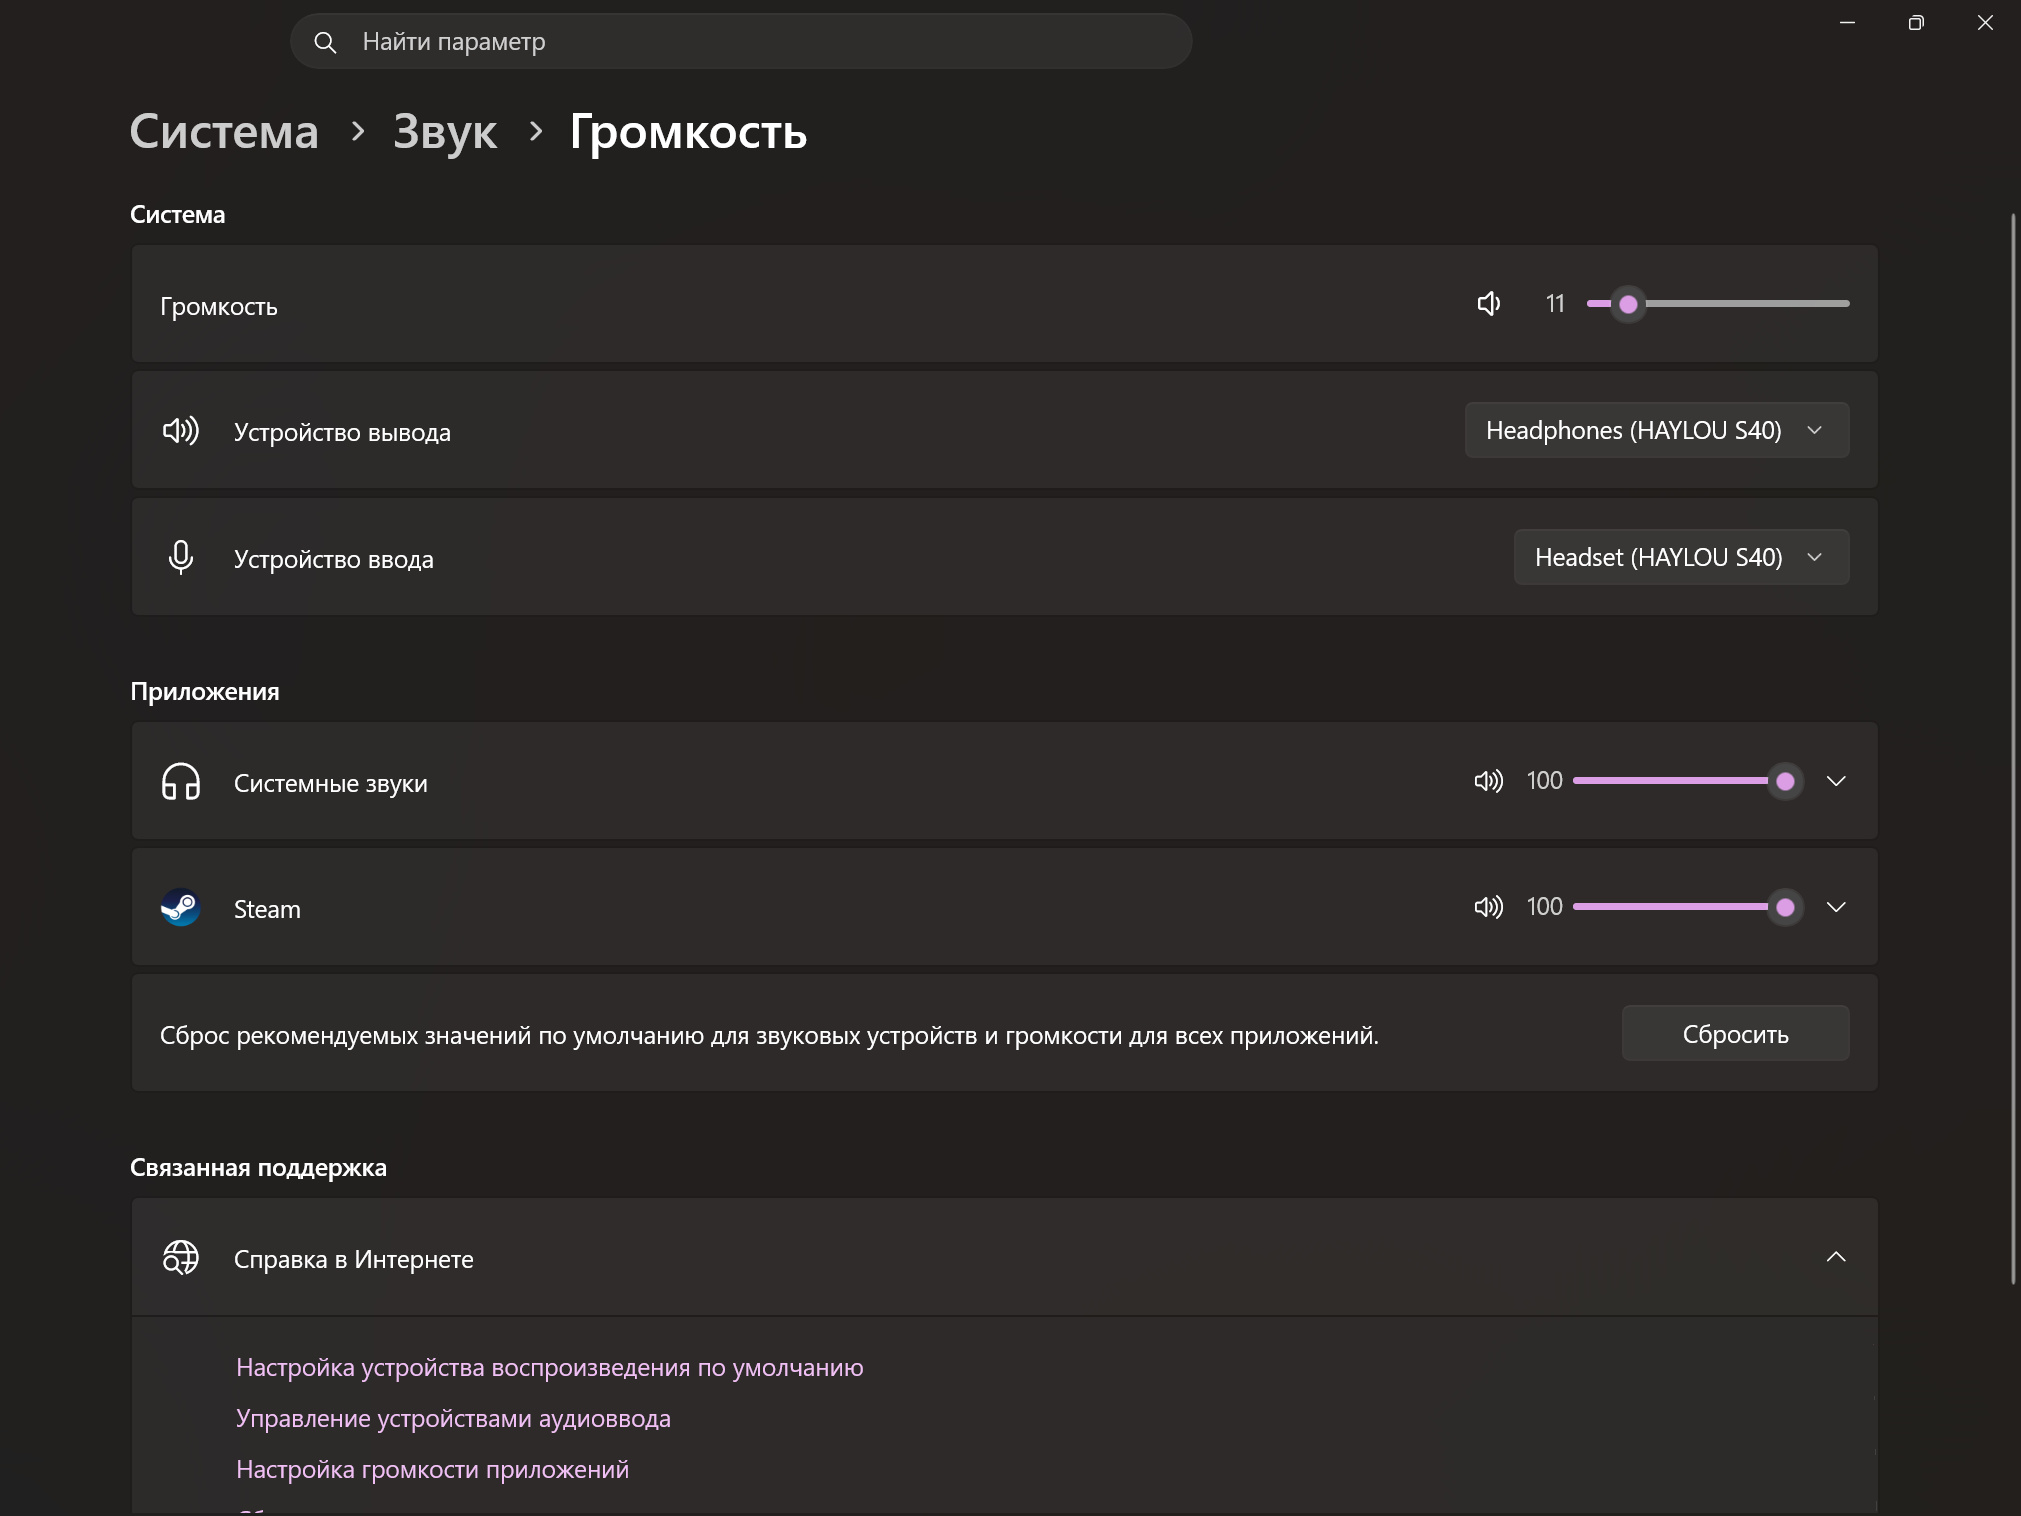Click the Steam volume slider
This screenshot has height=1516, width=2021.
[1687, 907]
